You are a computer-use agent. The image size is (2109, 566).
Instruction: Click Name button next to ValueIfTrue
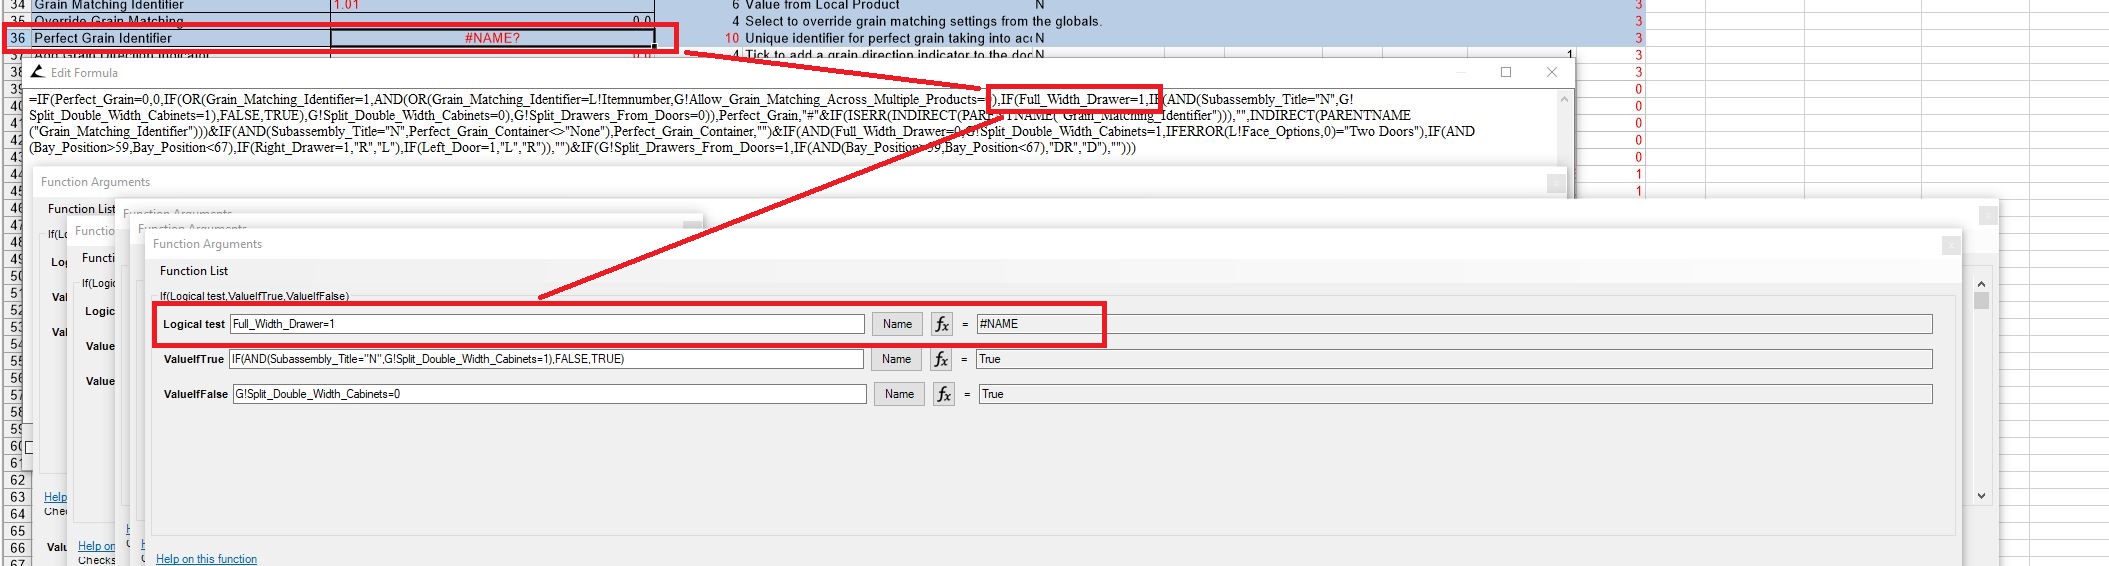point(897,359)
